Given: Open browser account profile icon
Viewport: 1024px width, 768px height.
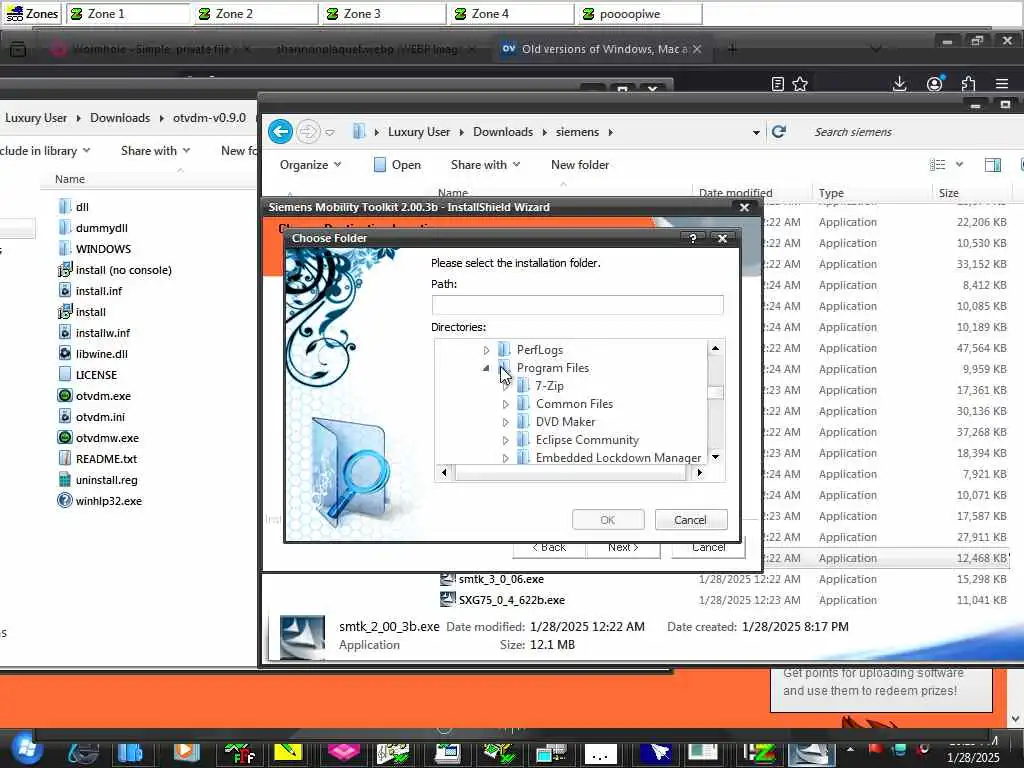Looking at the screenshot, I should 935,84.
